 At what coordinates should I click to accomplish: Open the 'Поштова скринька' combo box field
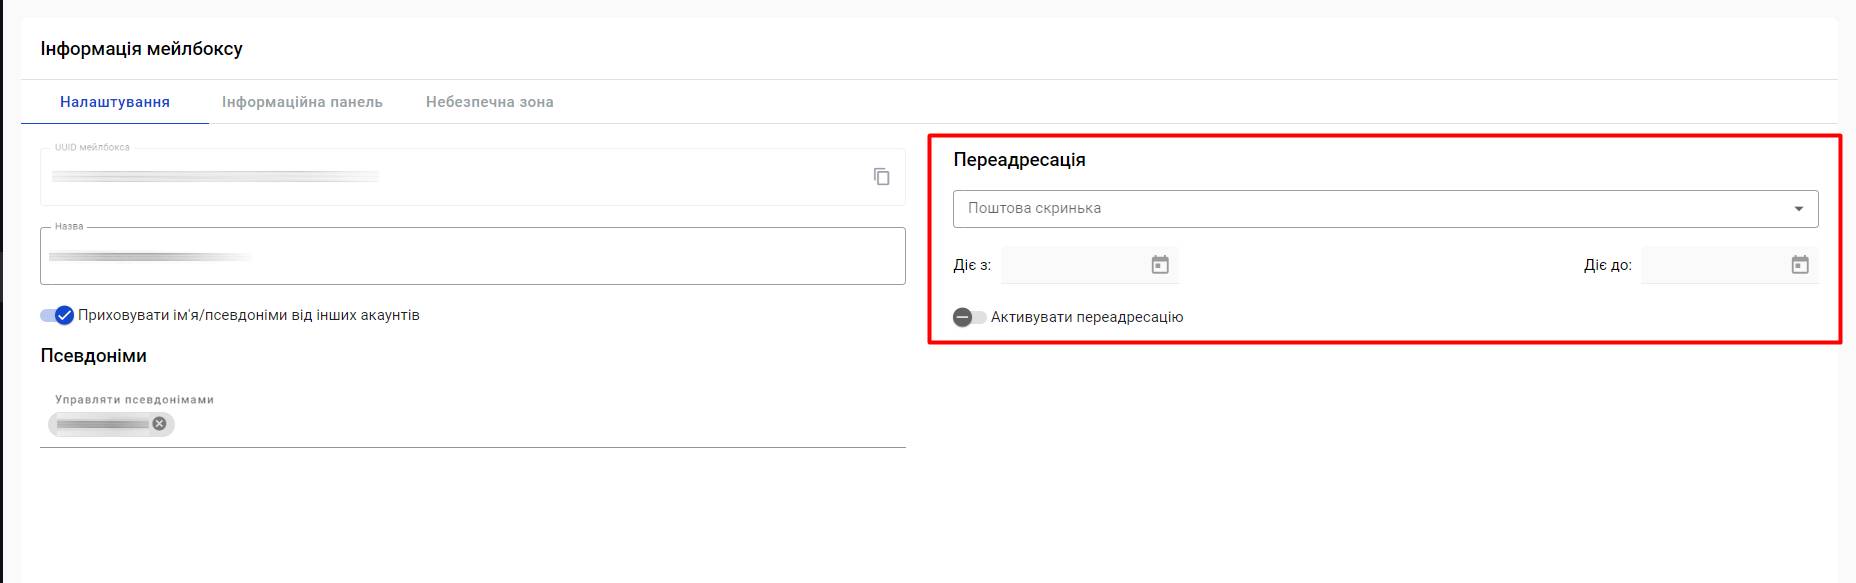[1370, 209]
